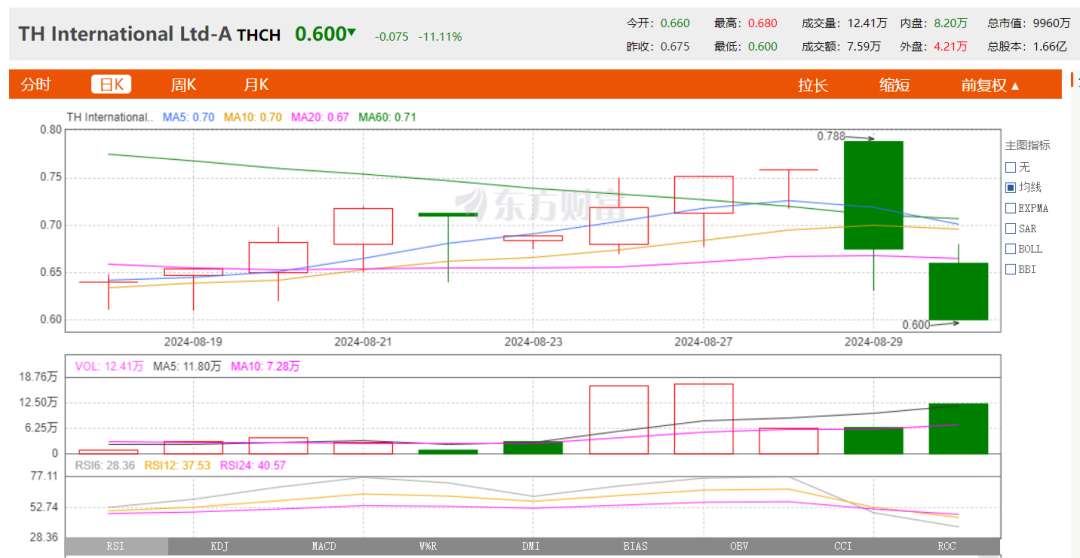The image size is (1080, 558).
Task: Switch to the 分时 intraday tab
Action: click(35, 85)
